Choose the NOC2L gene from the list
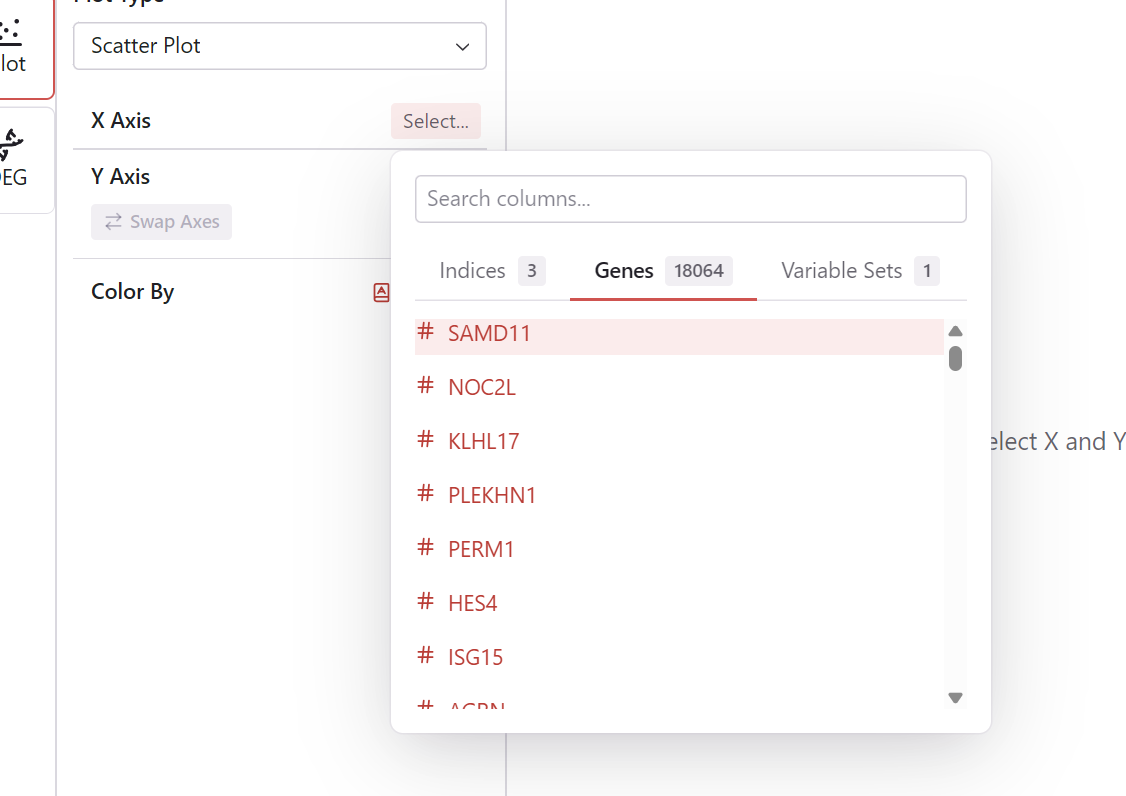This screenshot has height=796, width=1126. pyautogui.click(x=482, y=387)
